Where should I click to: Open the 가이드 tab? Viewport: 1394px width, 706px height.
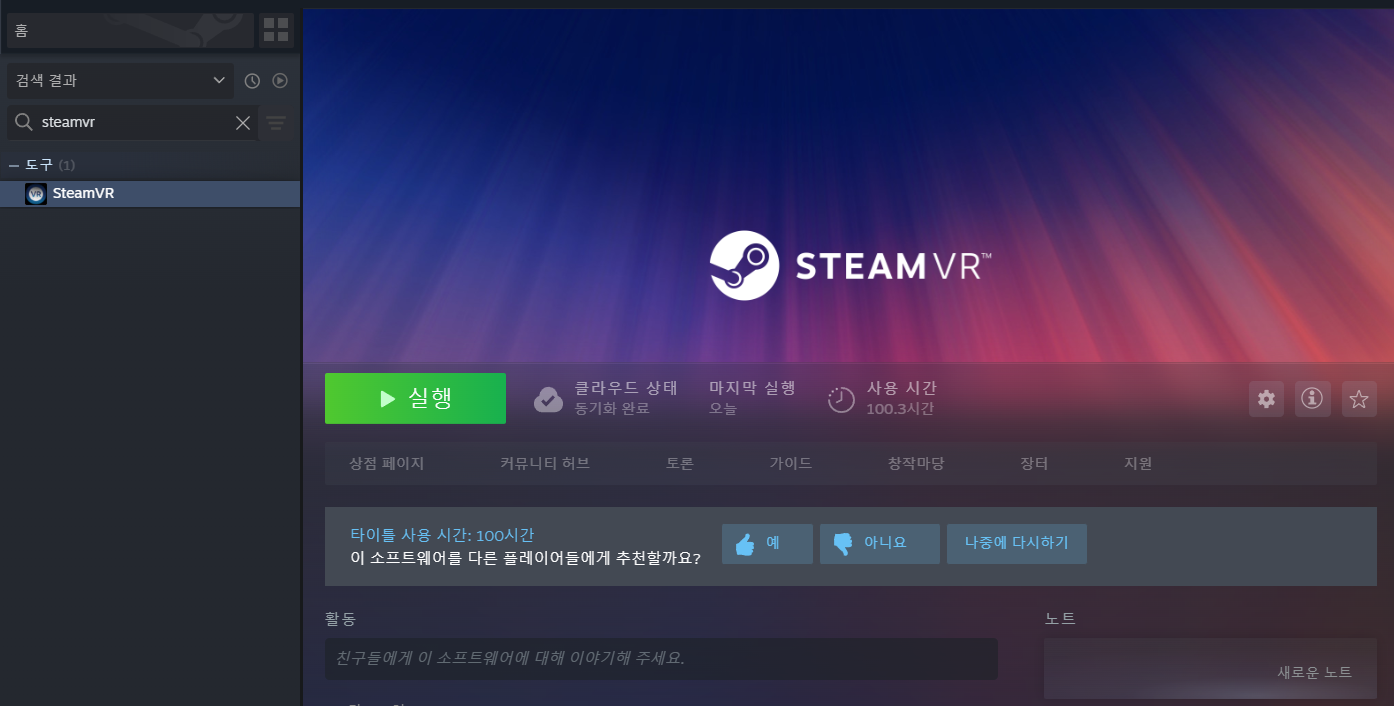coord(791,464)
